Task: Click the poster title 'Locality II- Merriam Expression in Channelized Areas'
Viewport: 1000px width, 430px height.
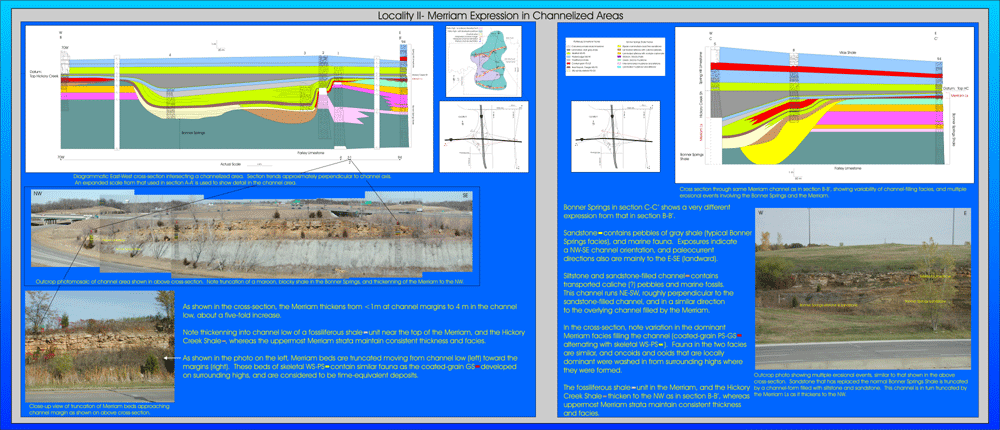Action: pyautogui.click(x=500, y=14)
